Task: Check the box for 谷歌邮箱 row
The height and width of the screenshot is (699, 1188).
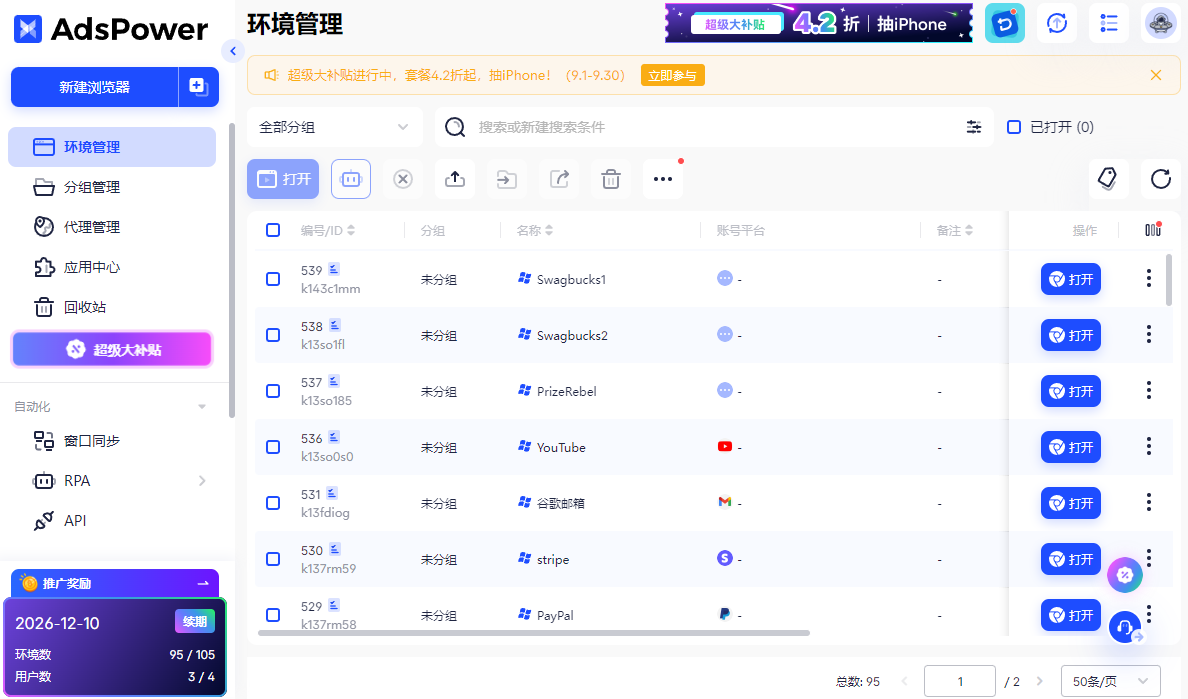Action: (x=273, y=503)
